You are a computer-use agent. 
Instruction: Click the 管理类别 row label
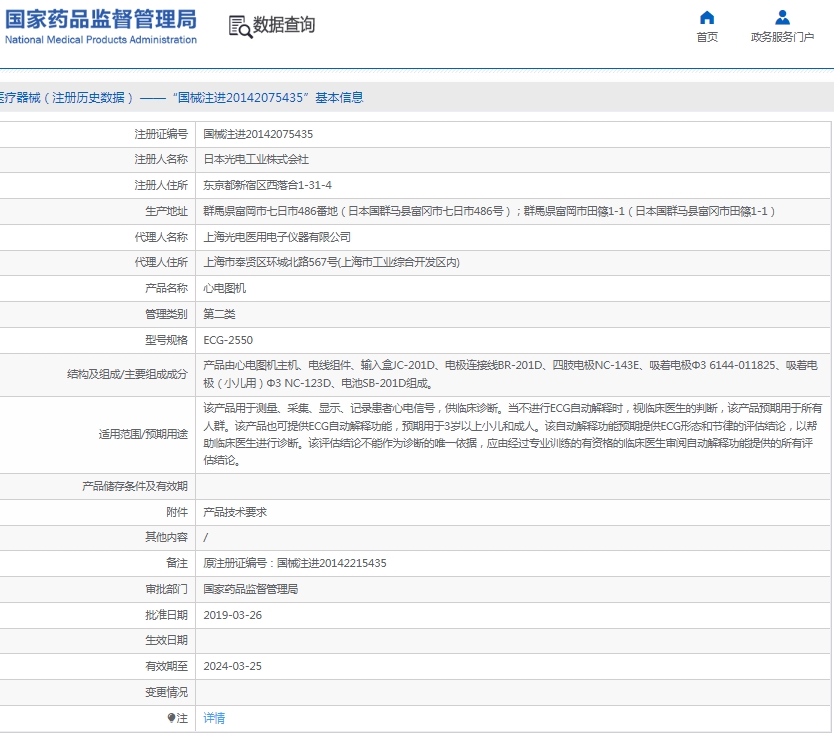point(166,314)
